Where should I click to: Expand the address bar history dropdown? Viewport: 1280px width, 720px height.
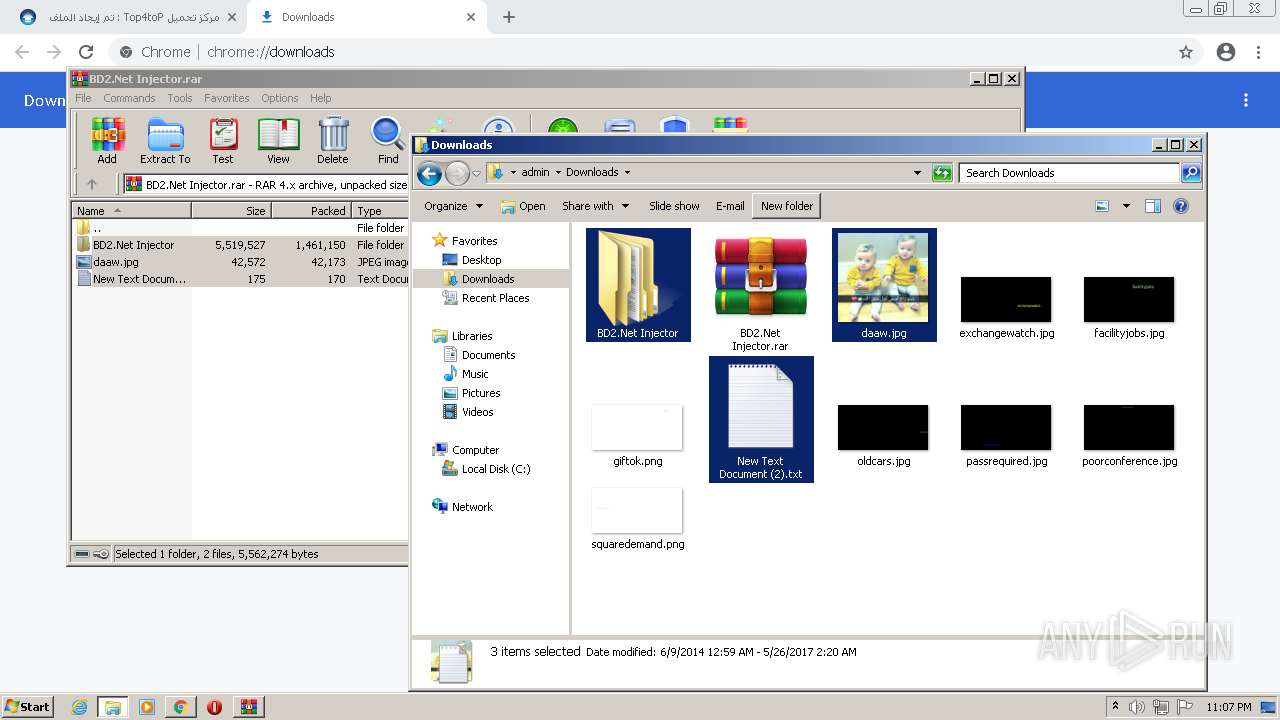tap(917, 173)
